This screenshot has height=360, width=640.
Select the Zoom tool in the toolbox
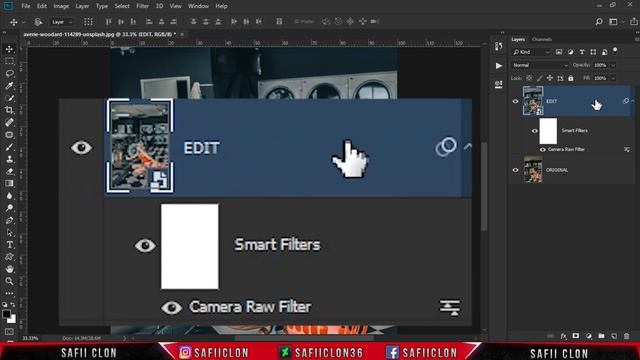pyautogui.click(x=9, y=281)
